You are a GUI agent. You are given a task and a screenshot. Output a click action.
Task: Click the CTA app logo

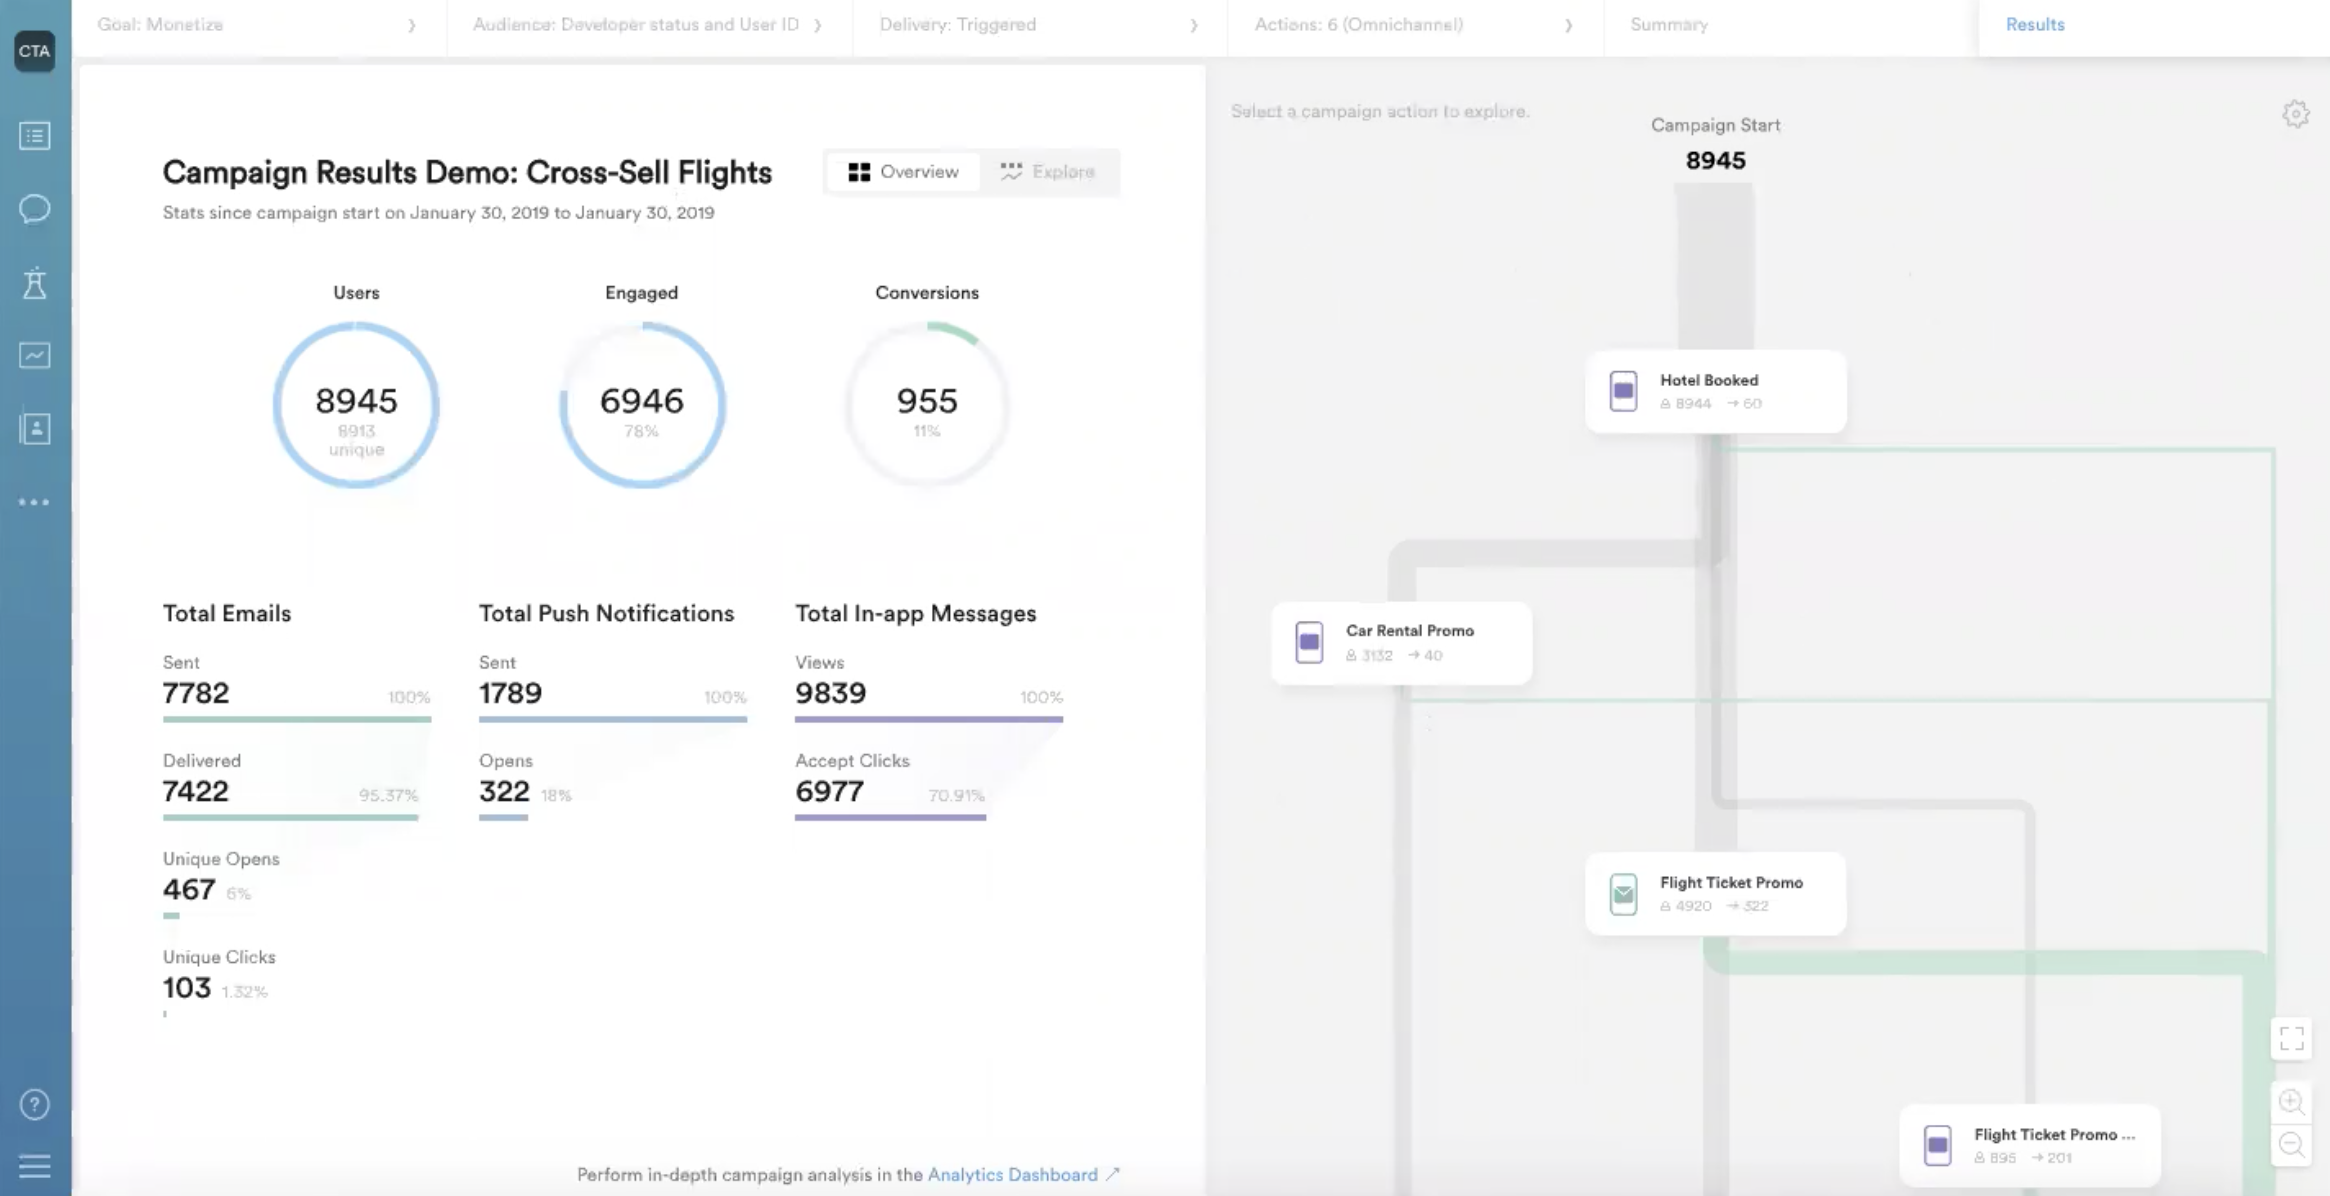35,51
